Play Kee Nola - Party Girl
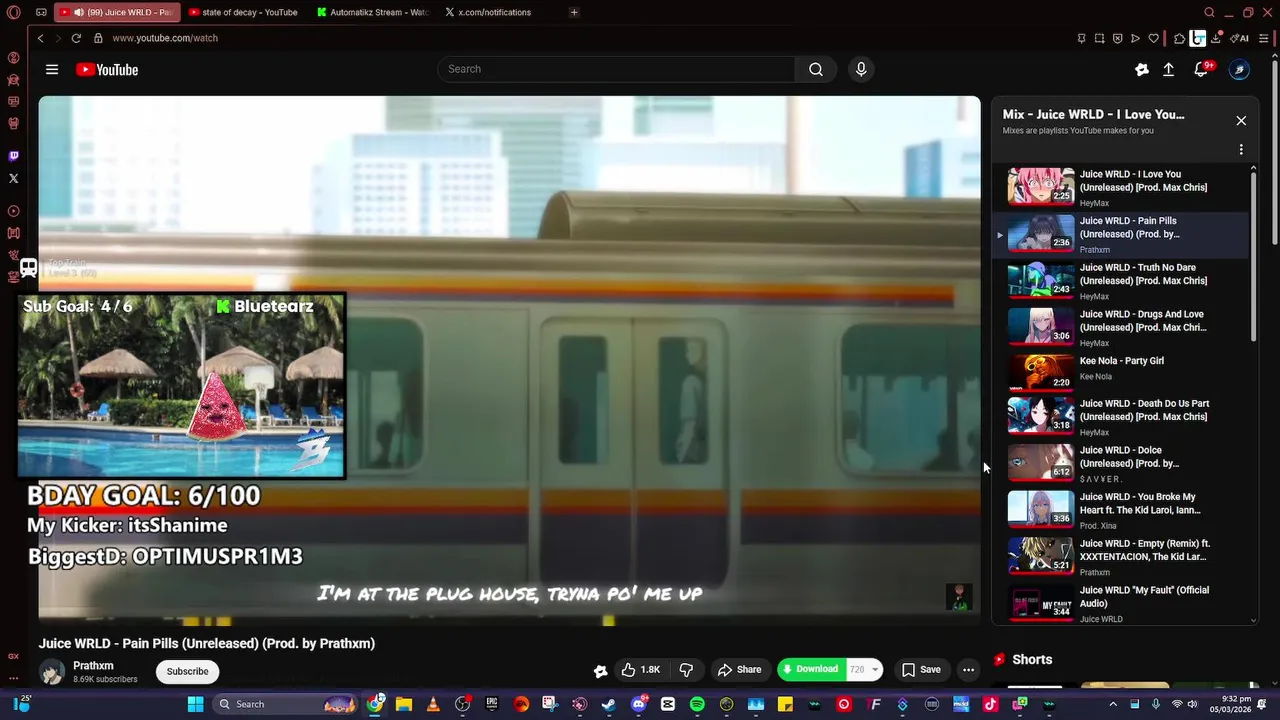This screenshot has height=720, width=1280. point(1120,371)
